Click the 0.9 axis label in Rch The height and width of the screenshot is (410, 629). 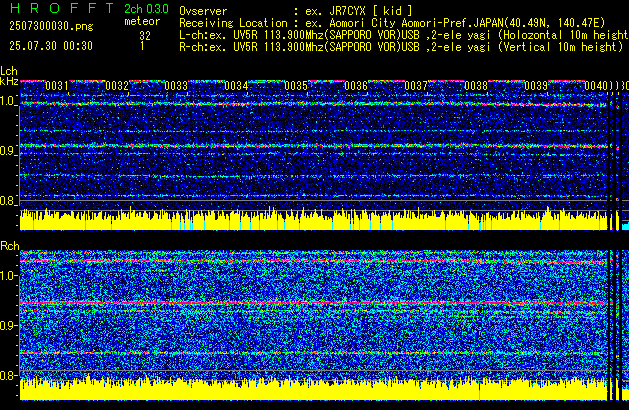[x=8, y=325]
